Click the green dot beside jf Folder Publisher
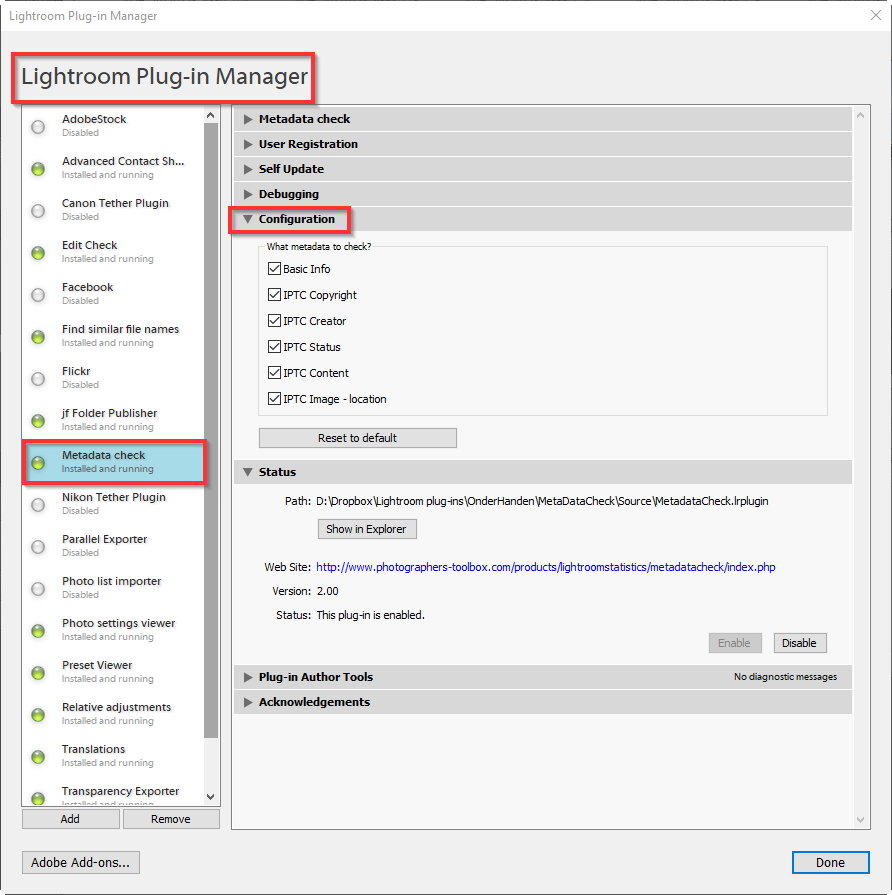 click(x=38, y=421)
